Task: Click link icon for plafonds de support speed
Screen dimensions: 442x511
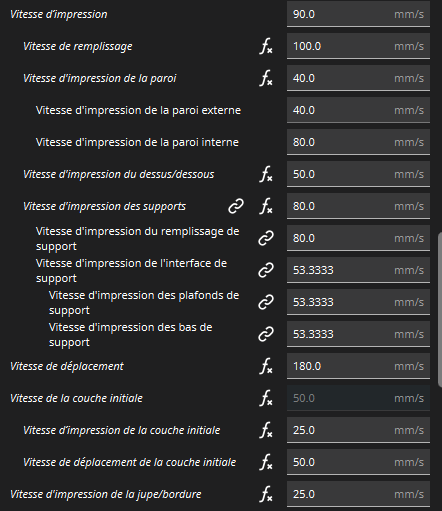Action: point(266,302)
